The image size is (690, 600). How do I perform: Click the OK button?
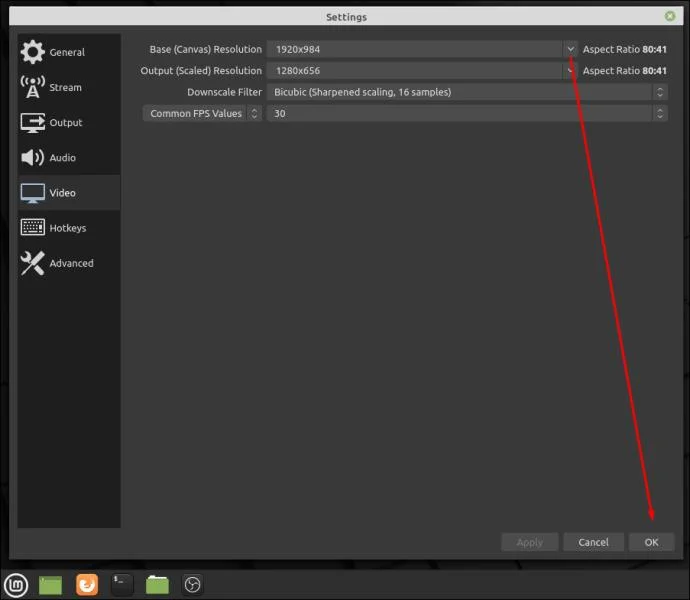tap(651, 542)
